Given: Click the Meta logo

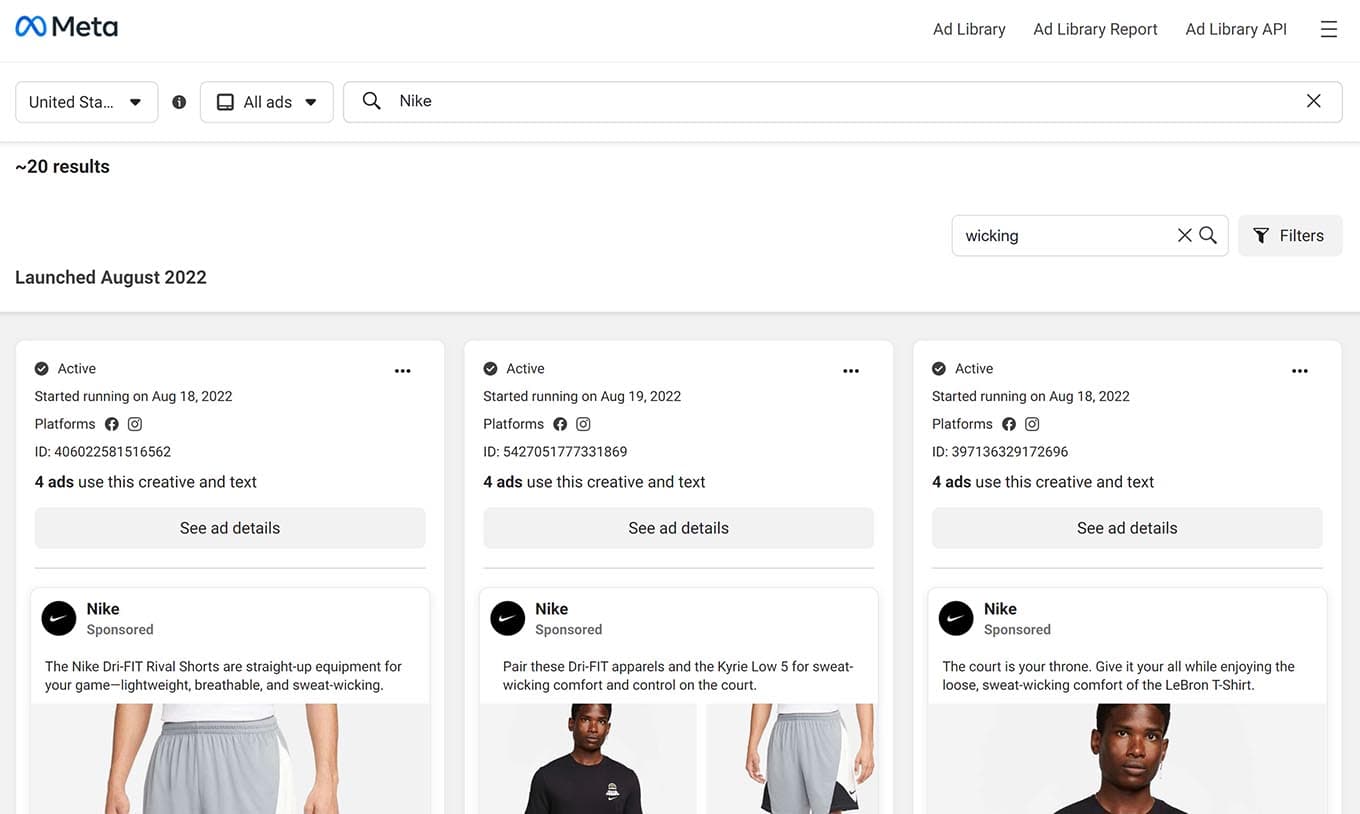Looking at the screenshot, I should point(67,27).
